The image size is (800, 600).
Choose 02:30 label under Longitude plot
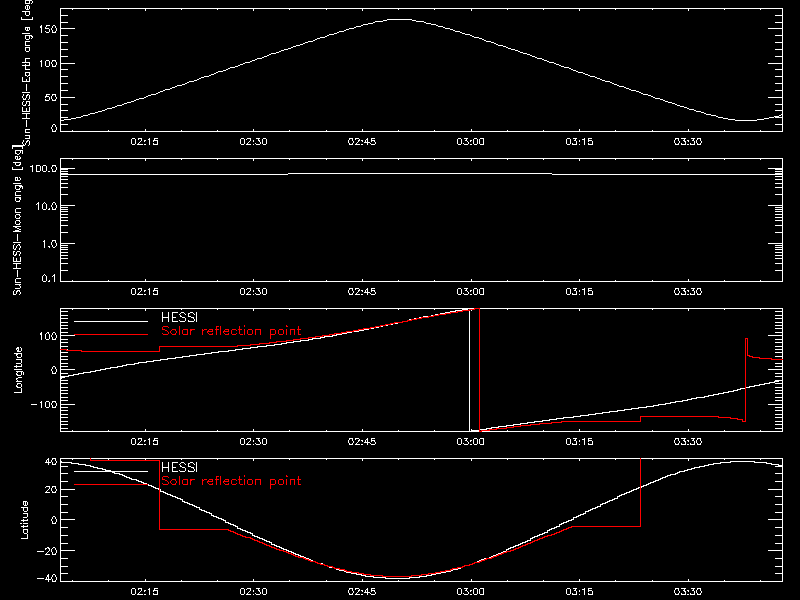(253, 441)
